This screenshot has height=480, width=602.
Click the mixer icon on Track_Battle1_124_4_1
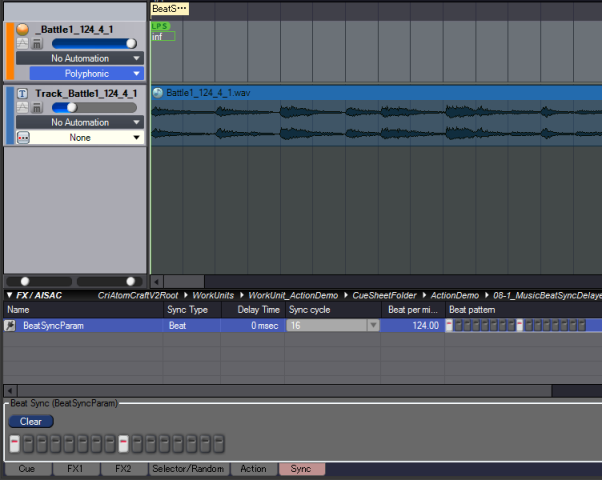[36, 108]
